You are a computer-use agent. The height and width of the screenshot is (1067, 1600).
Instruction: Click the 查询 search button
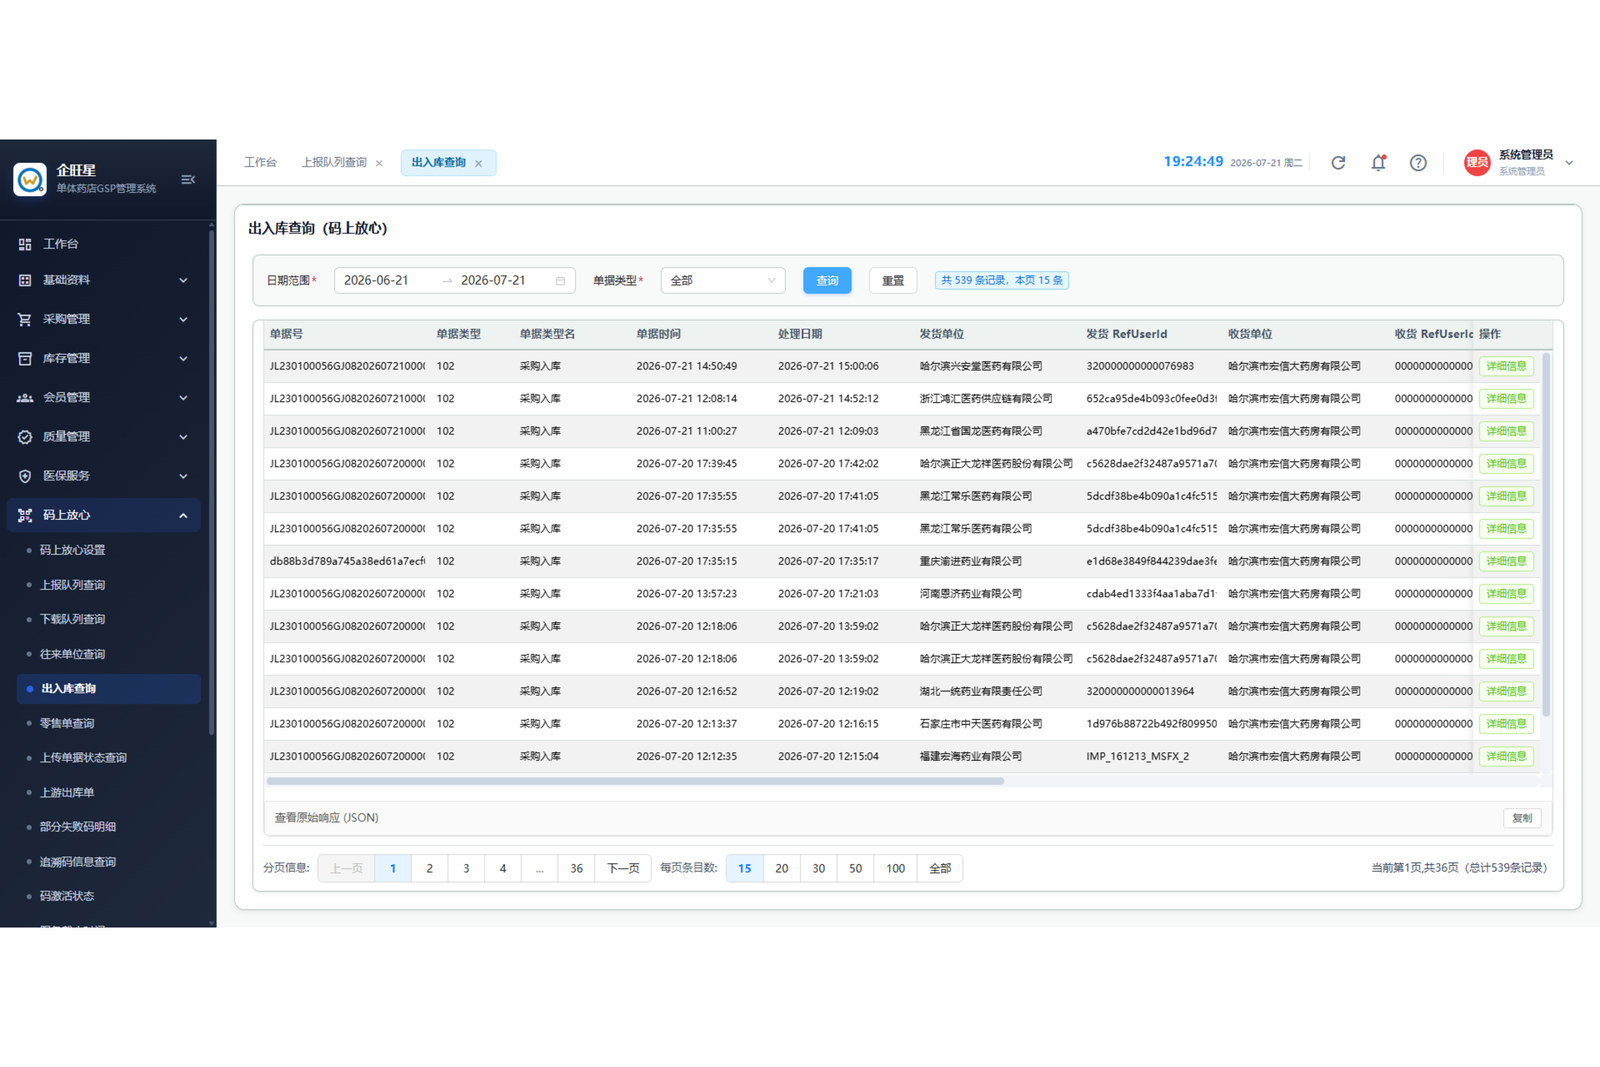pyautogui.click(x=827, y=281)
